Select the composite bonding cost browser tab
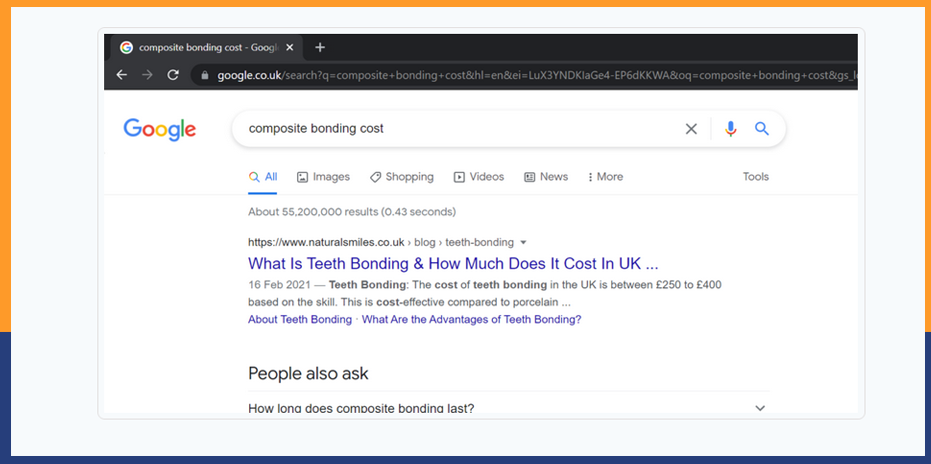Viewport: 931px width, 464px height. coord(208,48)
